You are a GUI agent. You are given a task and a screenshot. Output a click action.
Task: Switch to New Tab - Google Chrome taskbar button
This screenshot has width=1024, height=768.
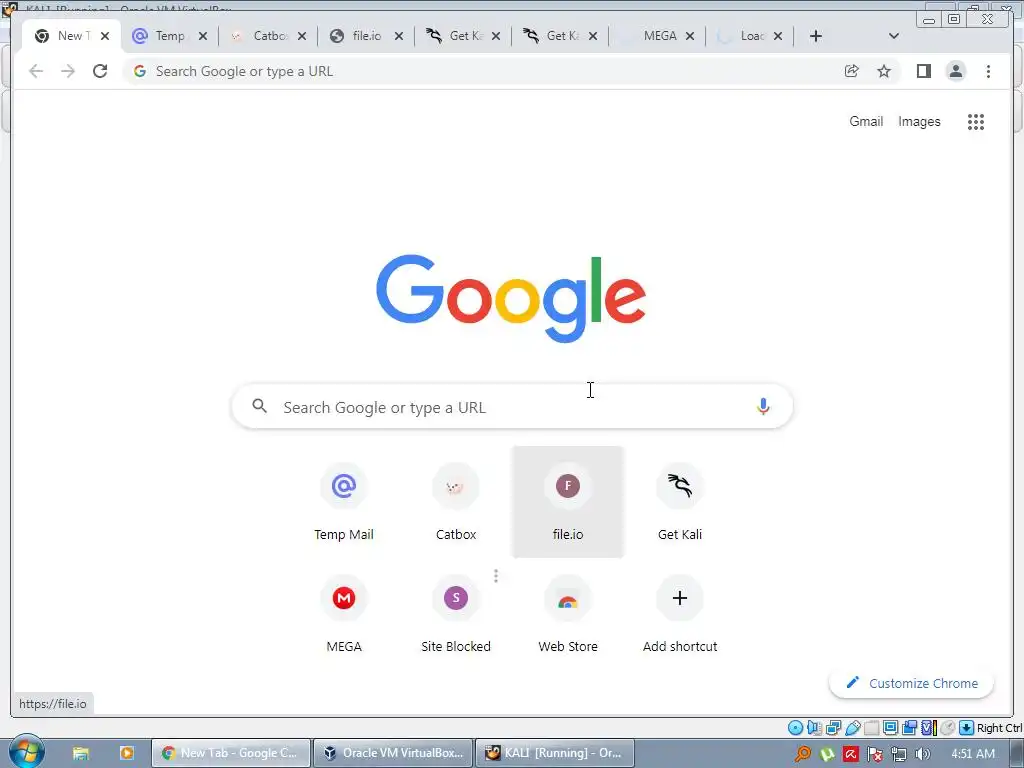(231, 753)
